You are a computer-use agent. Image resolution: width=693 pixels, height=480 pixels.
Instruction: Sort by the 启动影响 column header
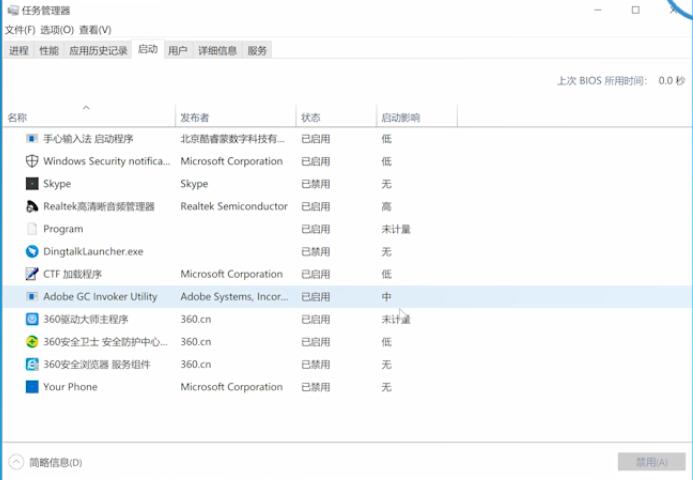[417, 116]
